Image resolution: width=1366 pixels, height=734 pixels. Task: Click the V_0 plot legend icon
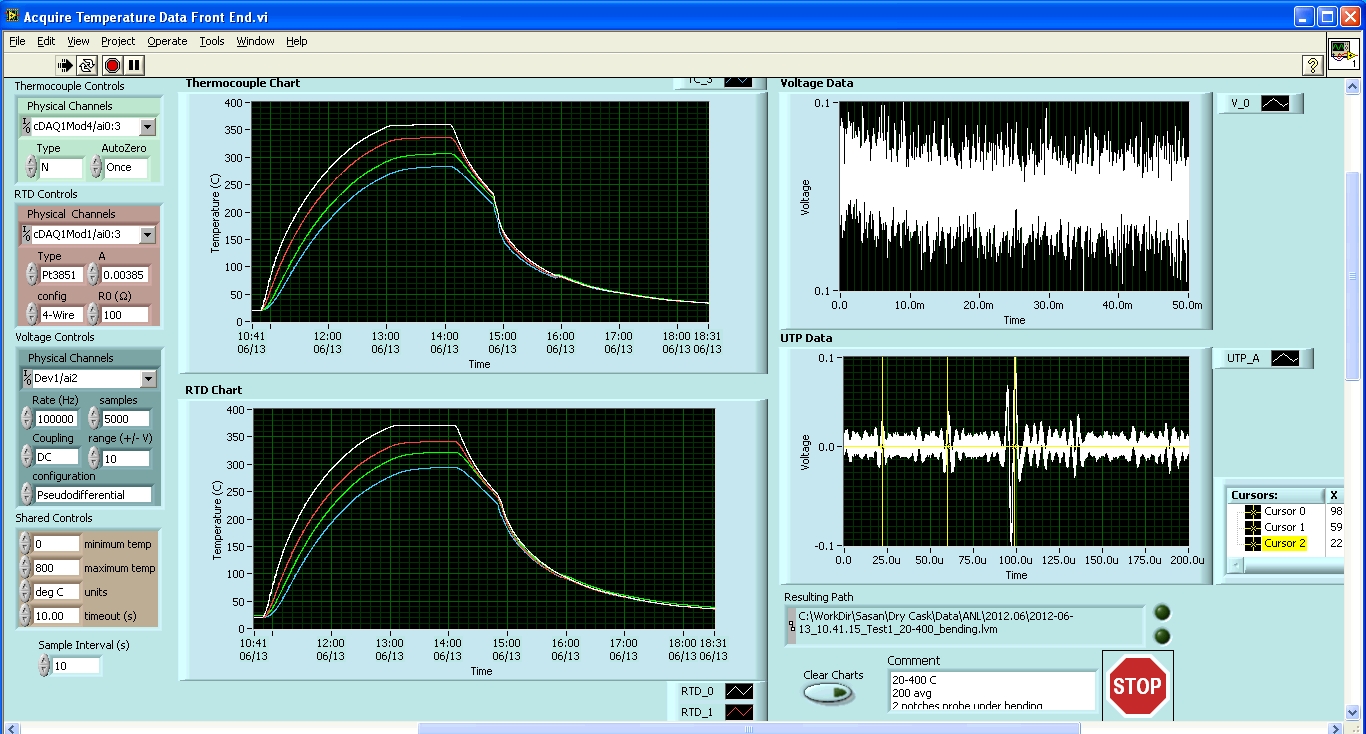click(1276, 103)
